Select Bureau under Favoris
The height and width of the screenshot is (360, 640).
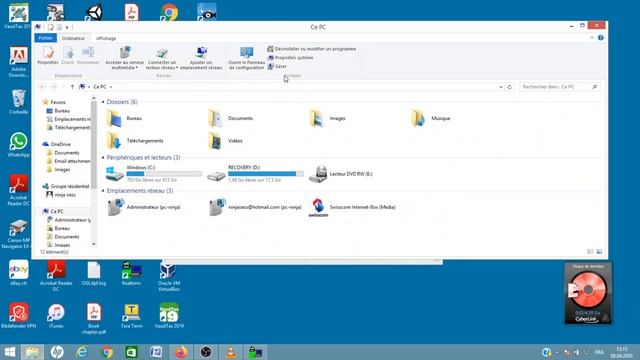[58, 111]
